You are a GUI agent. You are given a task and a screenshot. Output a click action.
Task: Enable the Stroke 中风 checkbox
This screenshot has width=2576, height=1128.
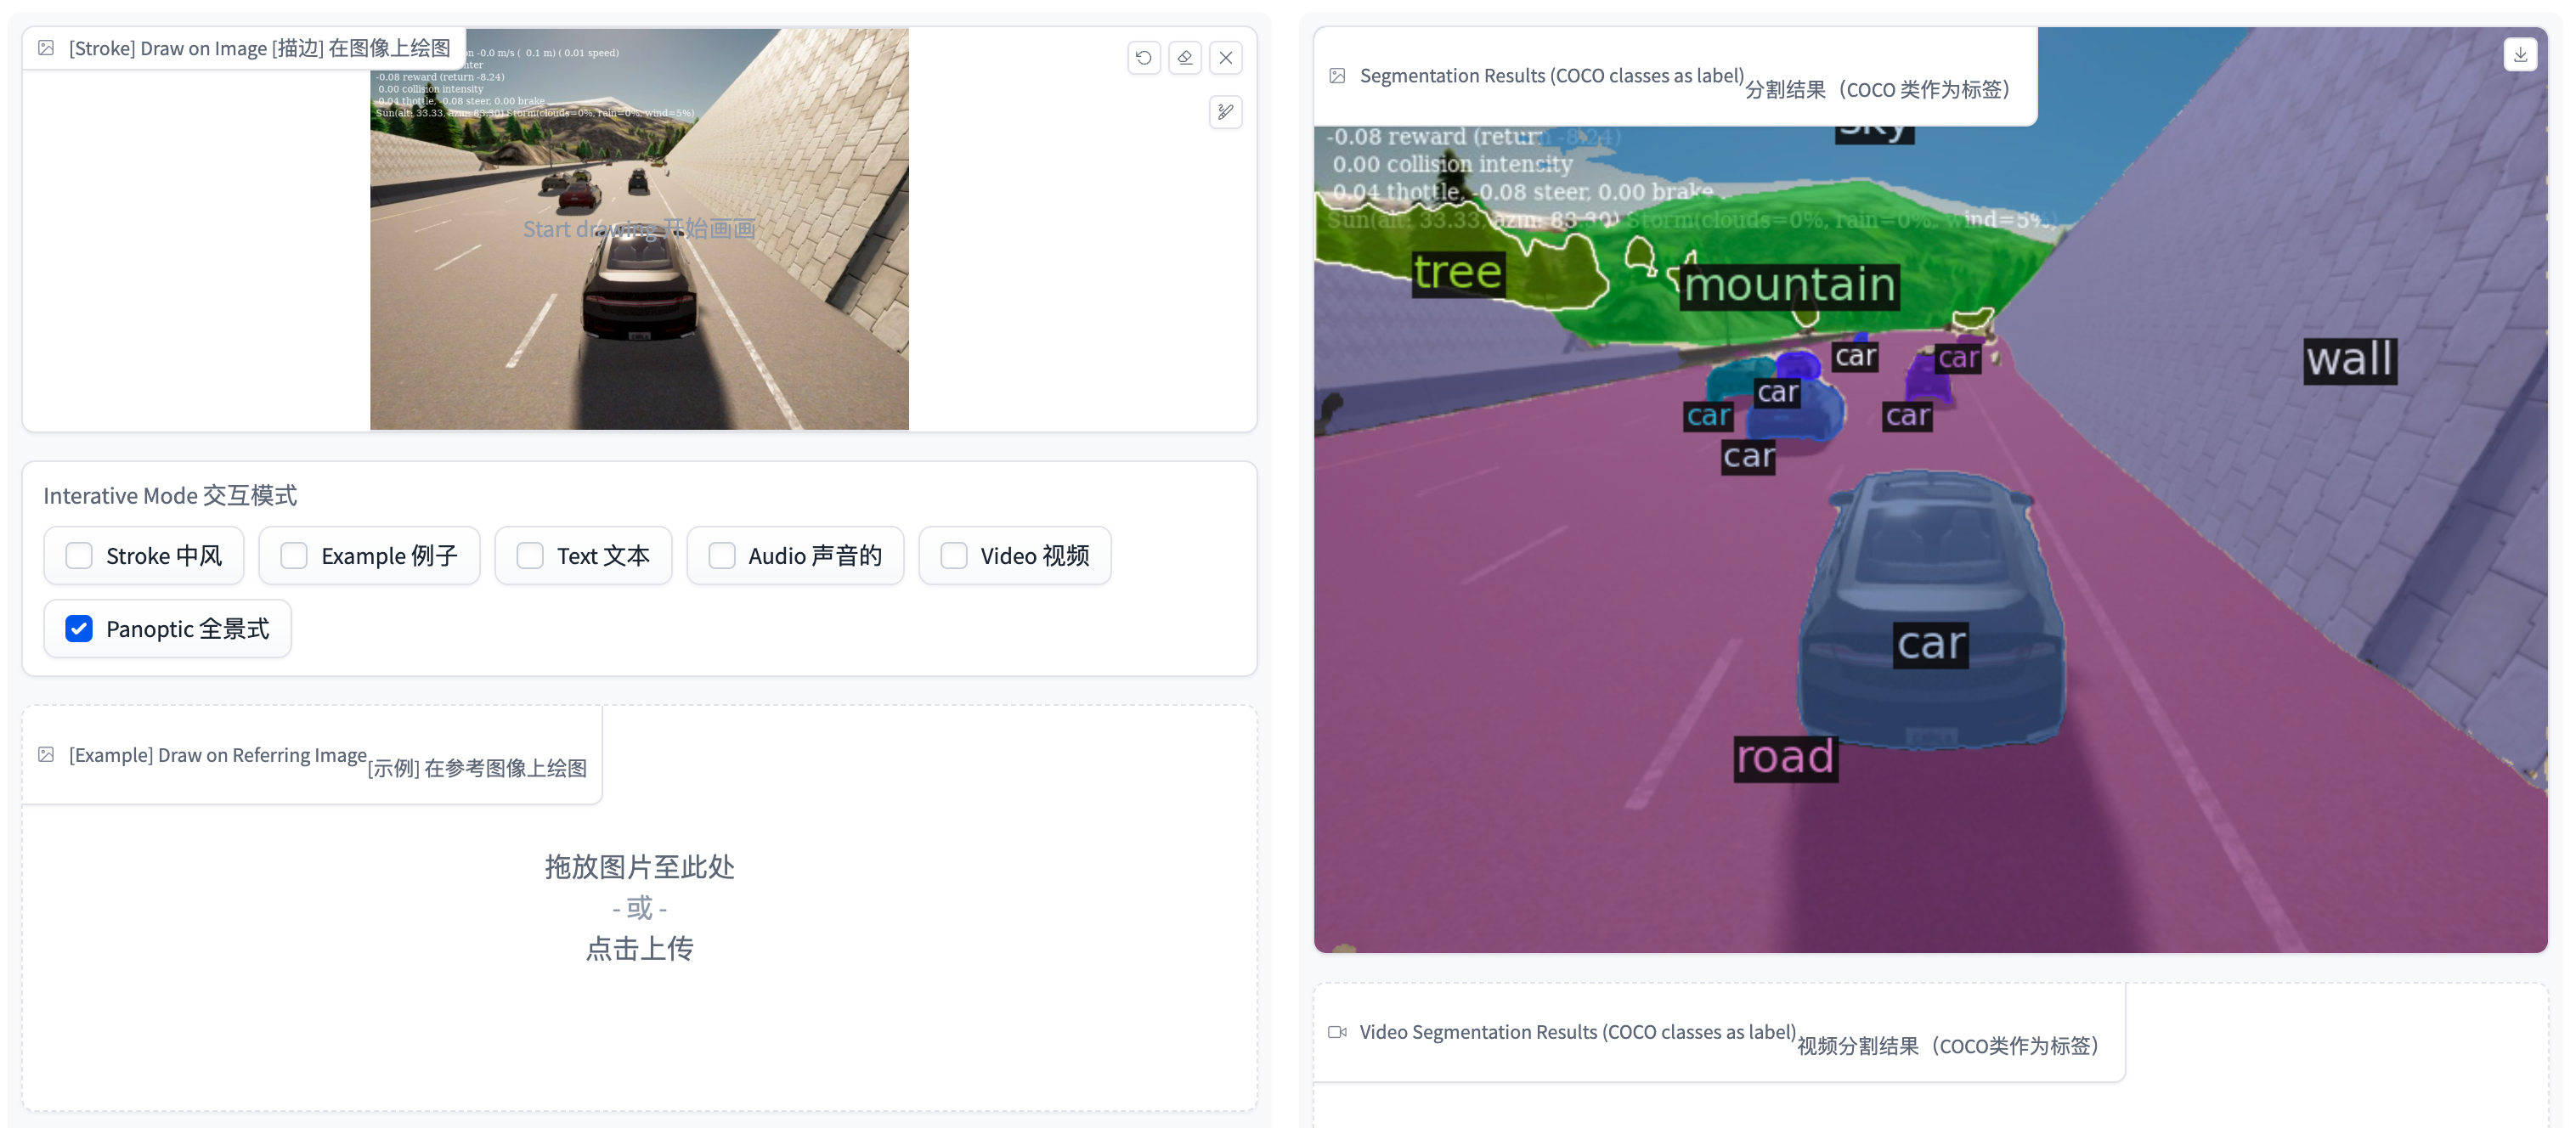click(x=79, y=555)
